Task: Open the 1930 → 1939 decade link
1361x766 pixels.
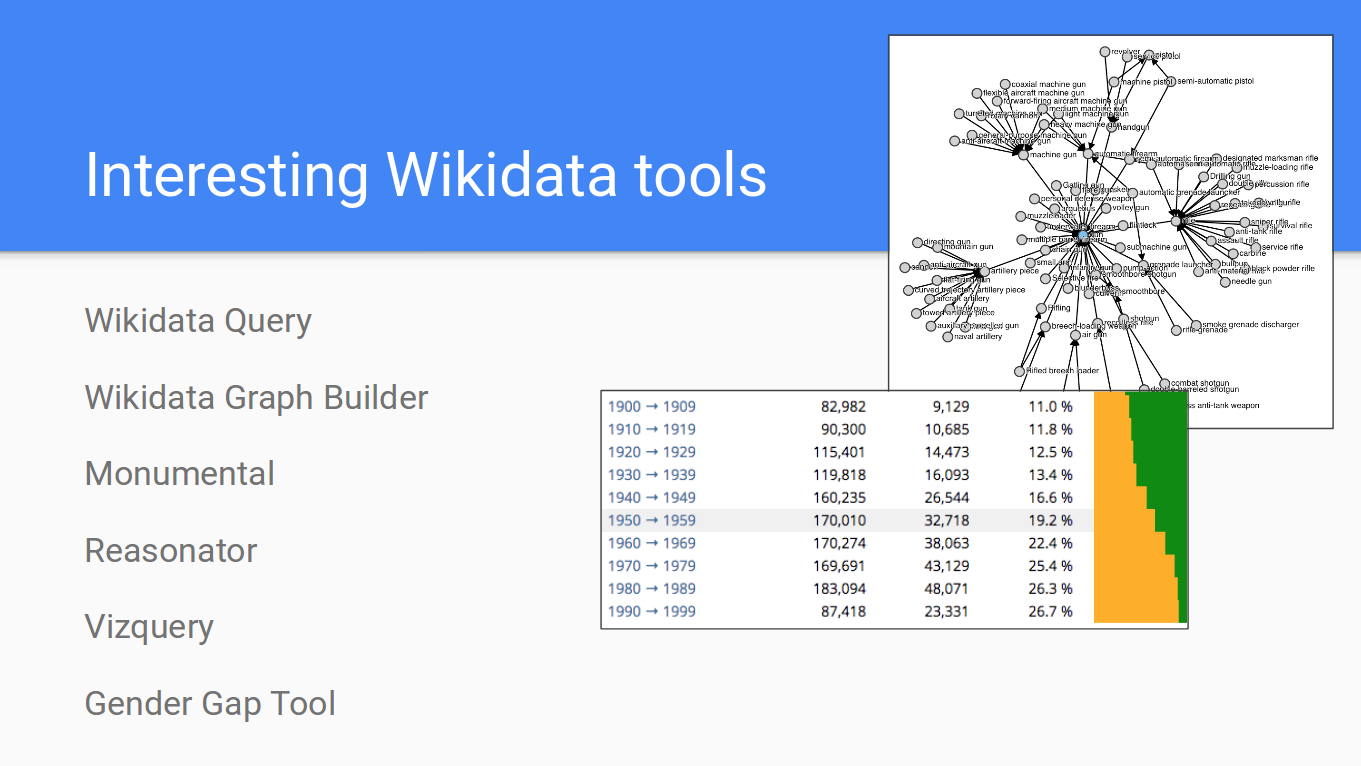Action: [x=652, y=475]
